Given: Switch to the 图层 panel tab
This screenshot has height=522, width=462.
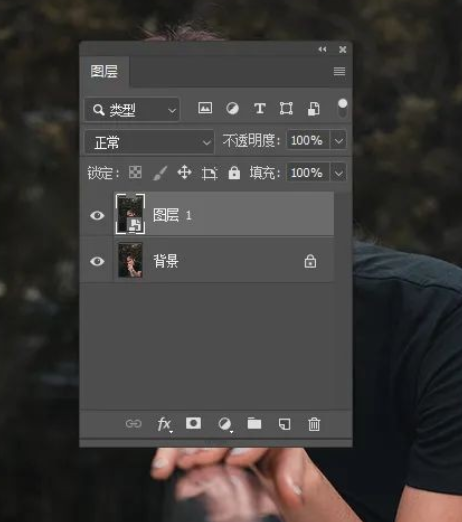Looking at the screenshot, I should (104, 71).
